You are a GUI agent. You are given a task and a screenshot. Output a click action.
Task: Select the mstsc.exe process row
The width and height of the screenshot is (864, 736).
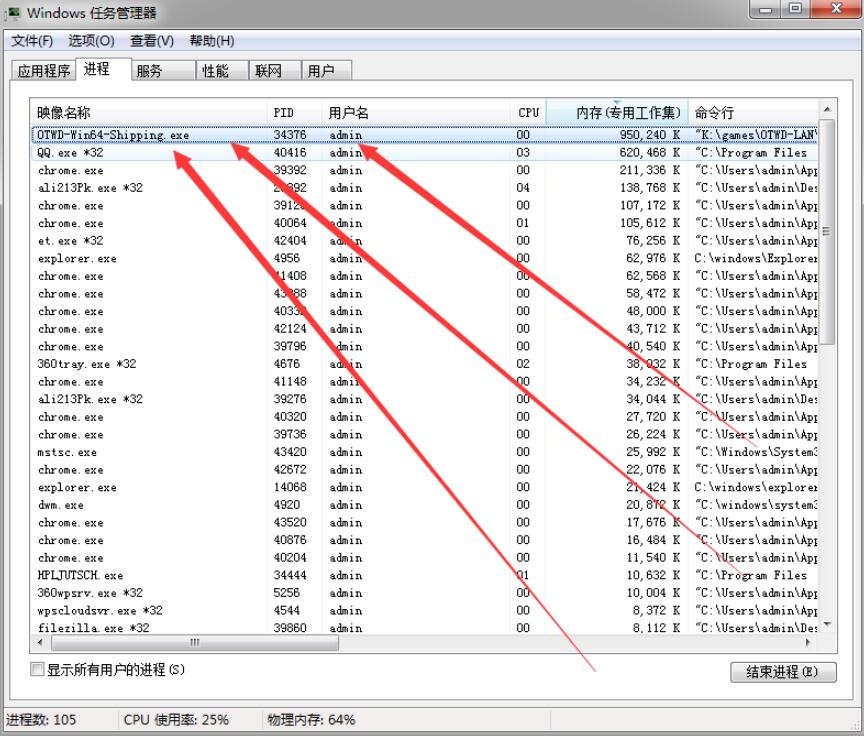coord(67,452)
